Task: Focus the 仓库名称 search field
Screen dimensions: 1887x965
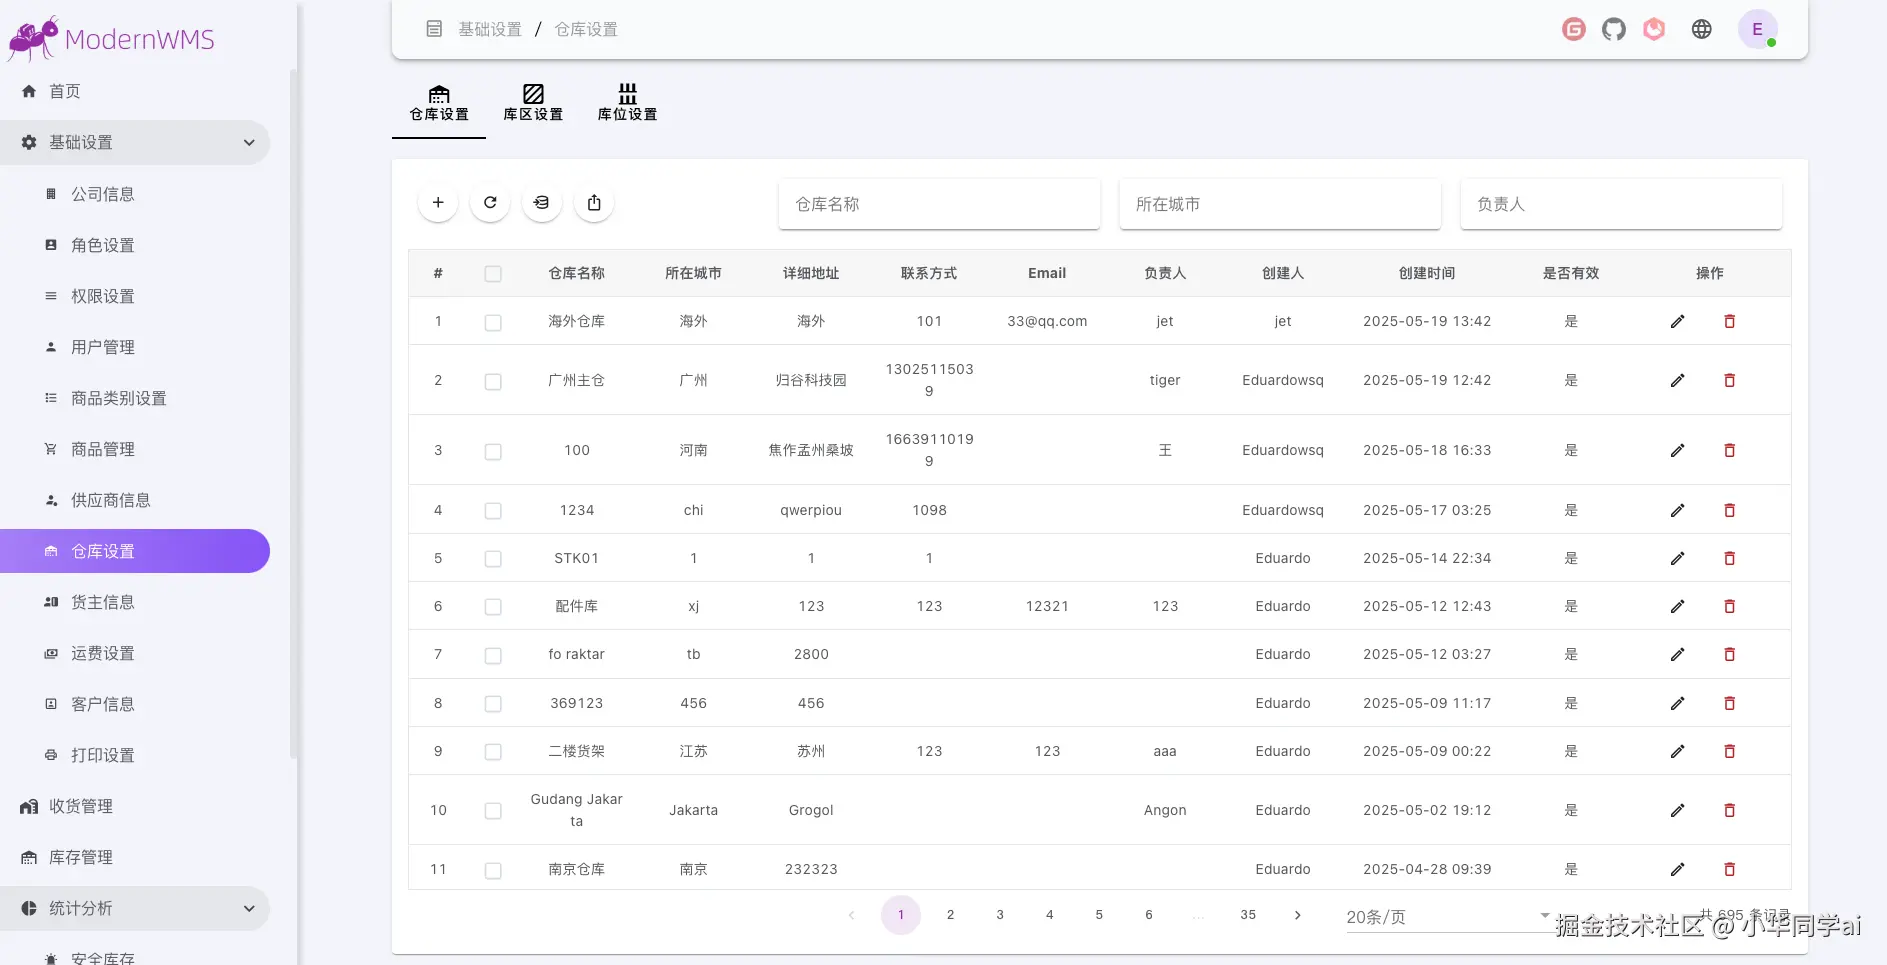Action: [940, 204]
